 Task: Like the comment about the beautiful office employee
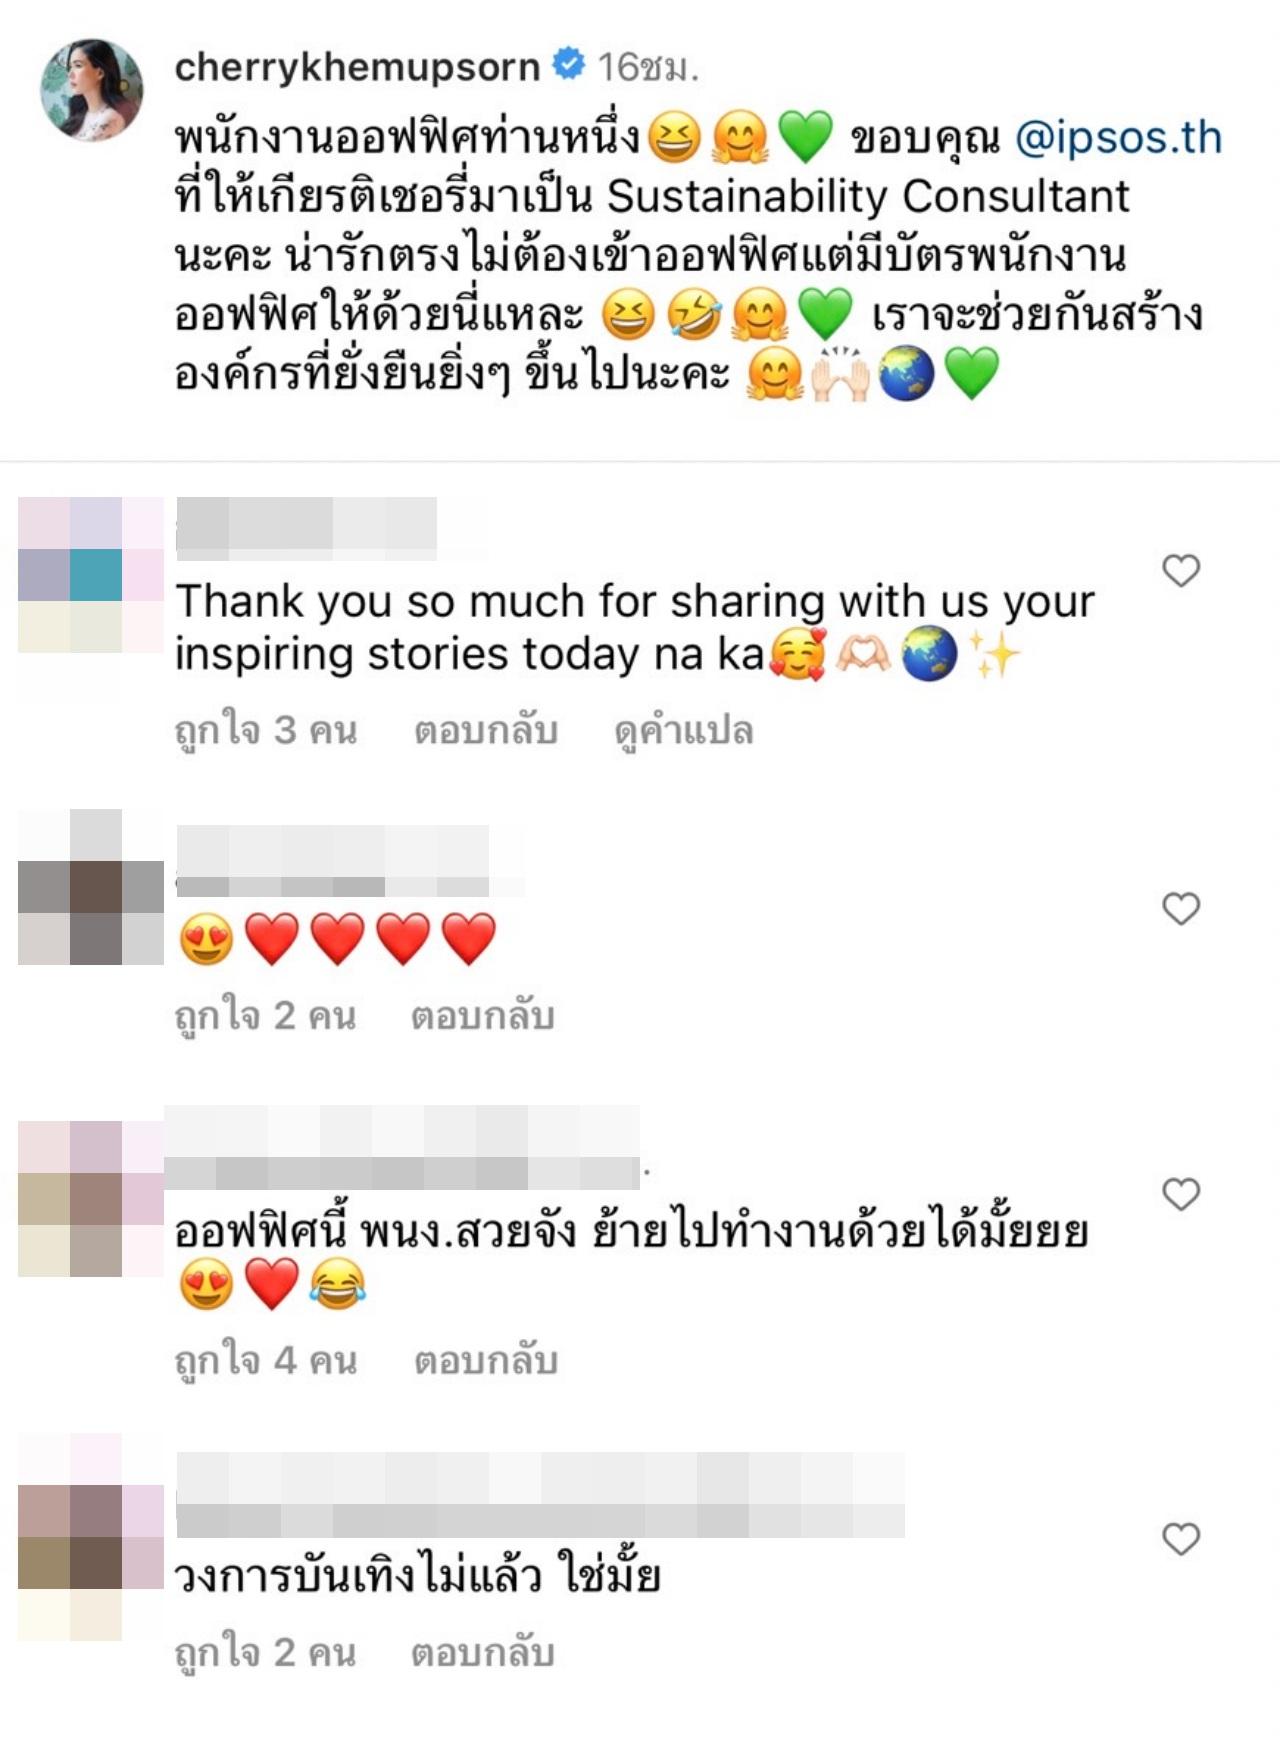click(1181, 1194)
